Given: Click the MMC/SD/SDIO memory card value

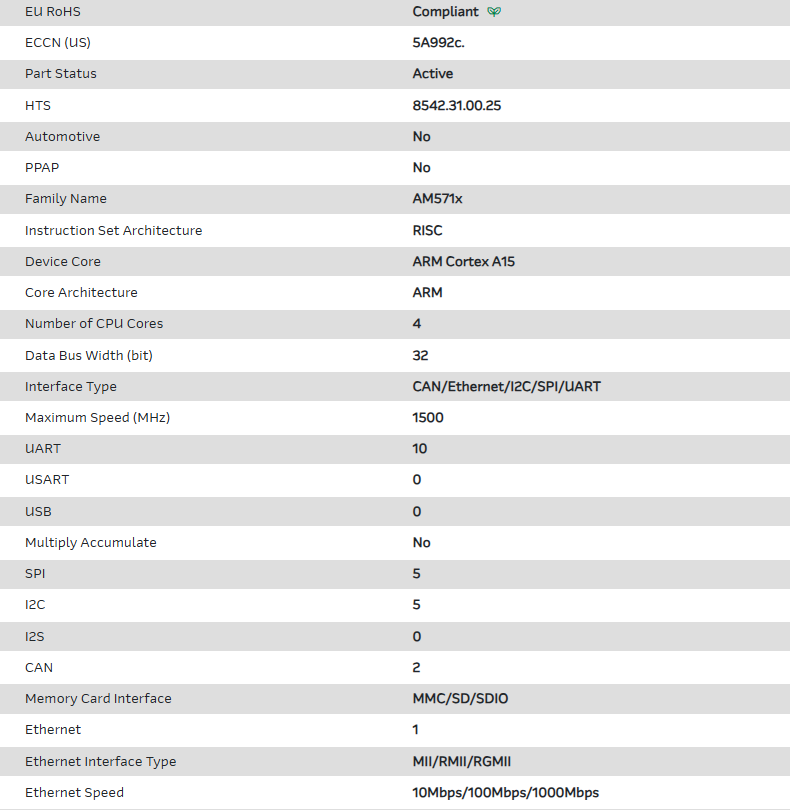Looking at the screenshot, I should click(461, 698).
